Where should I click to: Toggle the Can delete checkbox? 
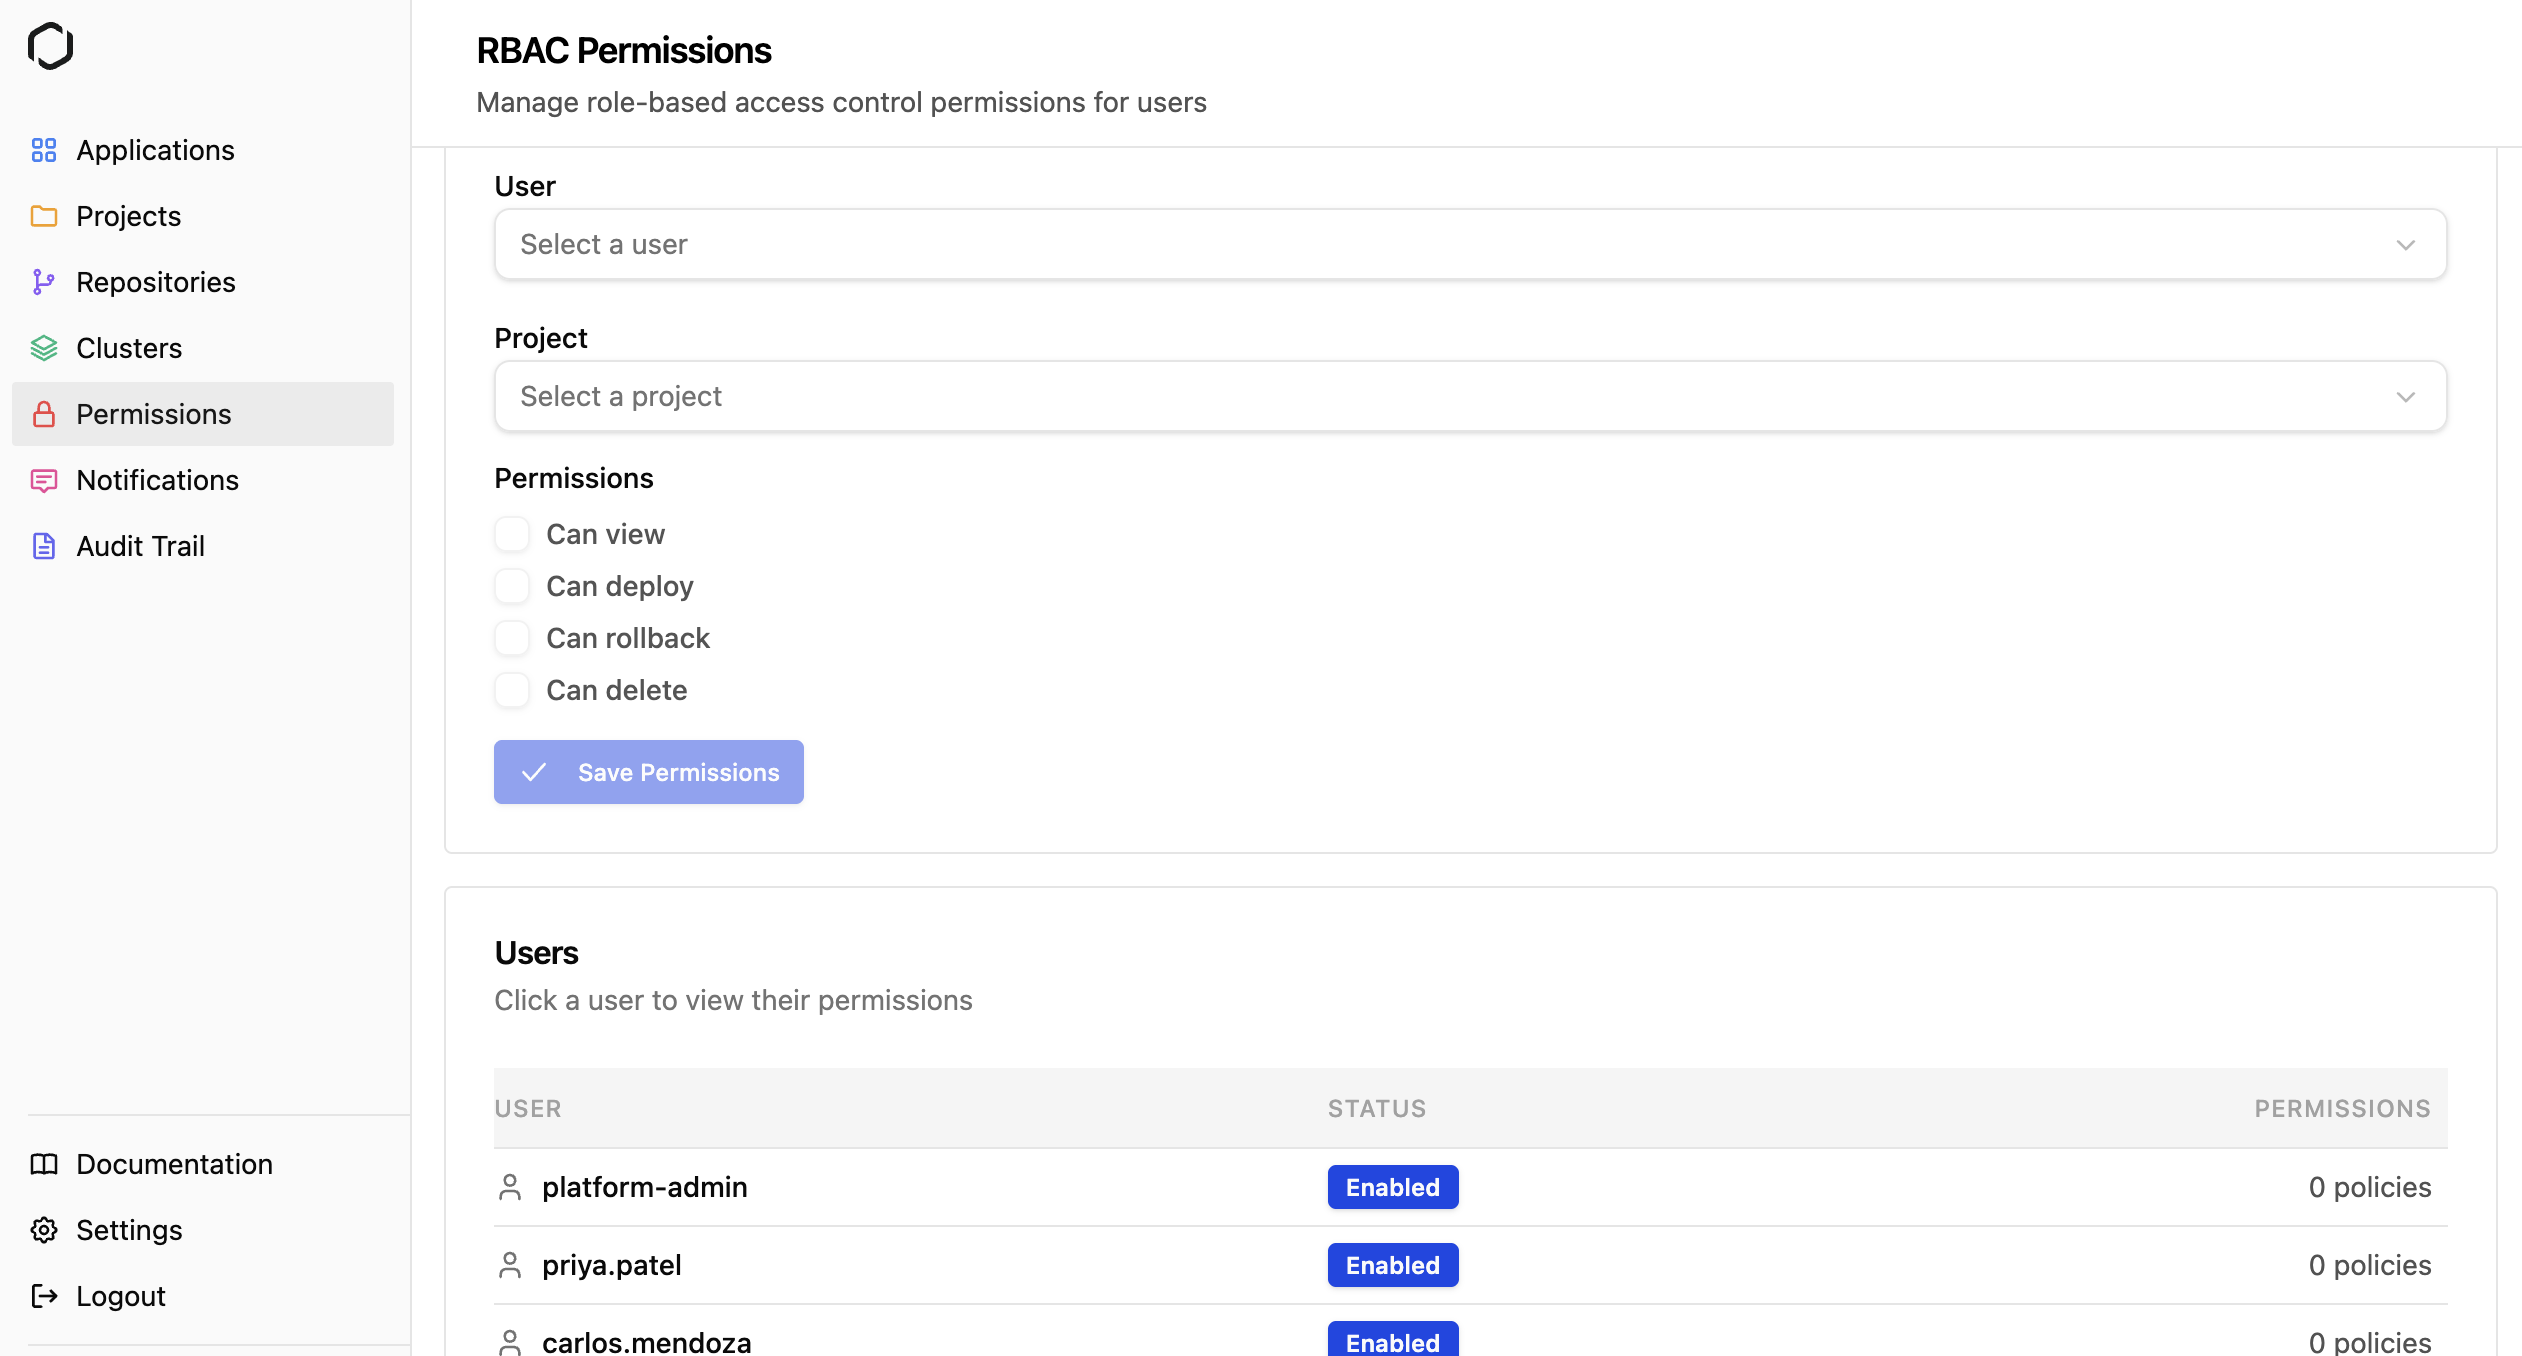pyautogui.click(x=512, y=690)
